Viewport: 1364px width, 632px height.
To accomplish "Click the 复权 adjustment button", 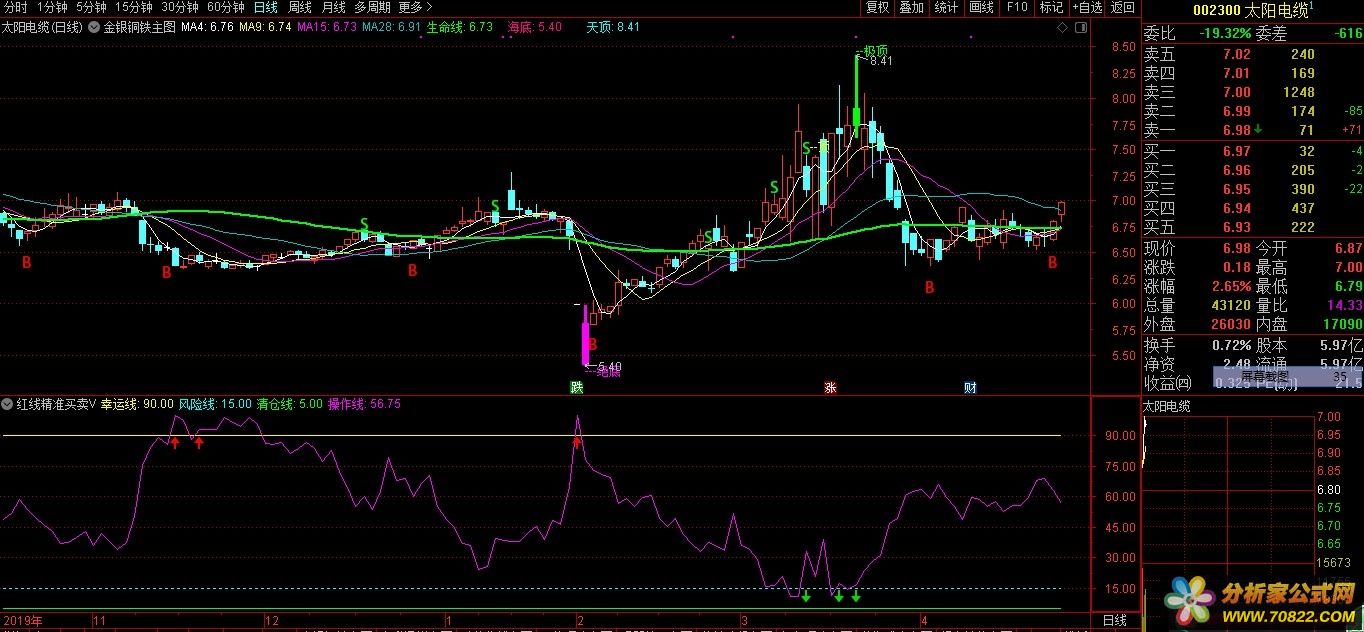I will coord(877,7).
